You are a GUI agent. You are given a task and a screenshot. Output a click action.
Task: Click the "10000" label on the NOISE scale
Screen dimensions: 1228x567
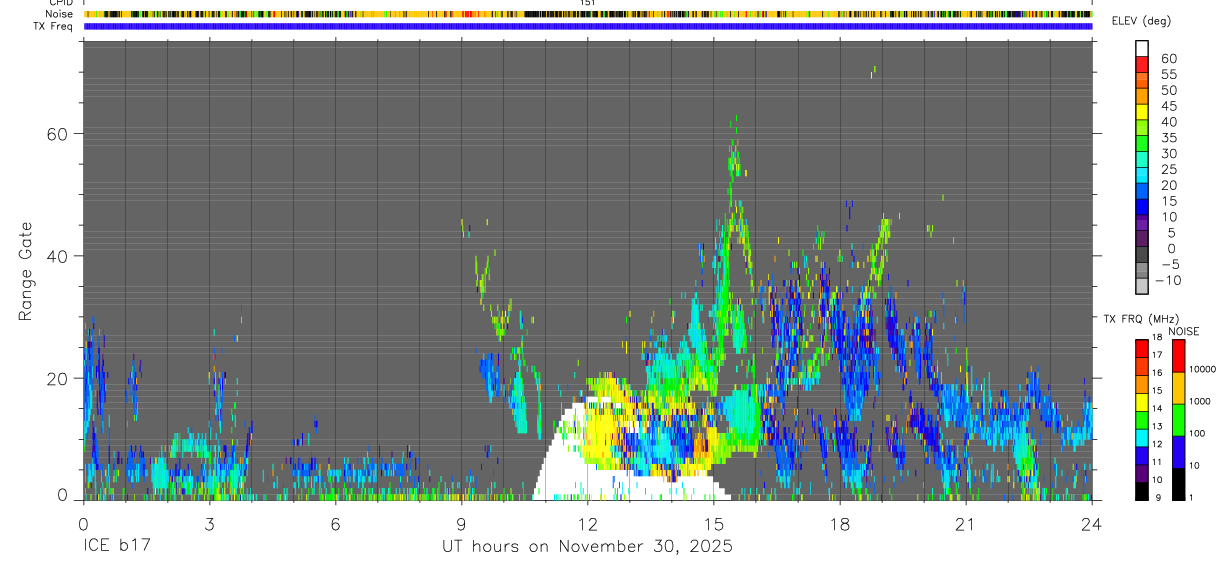coord(1204,369)
